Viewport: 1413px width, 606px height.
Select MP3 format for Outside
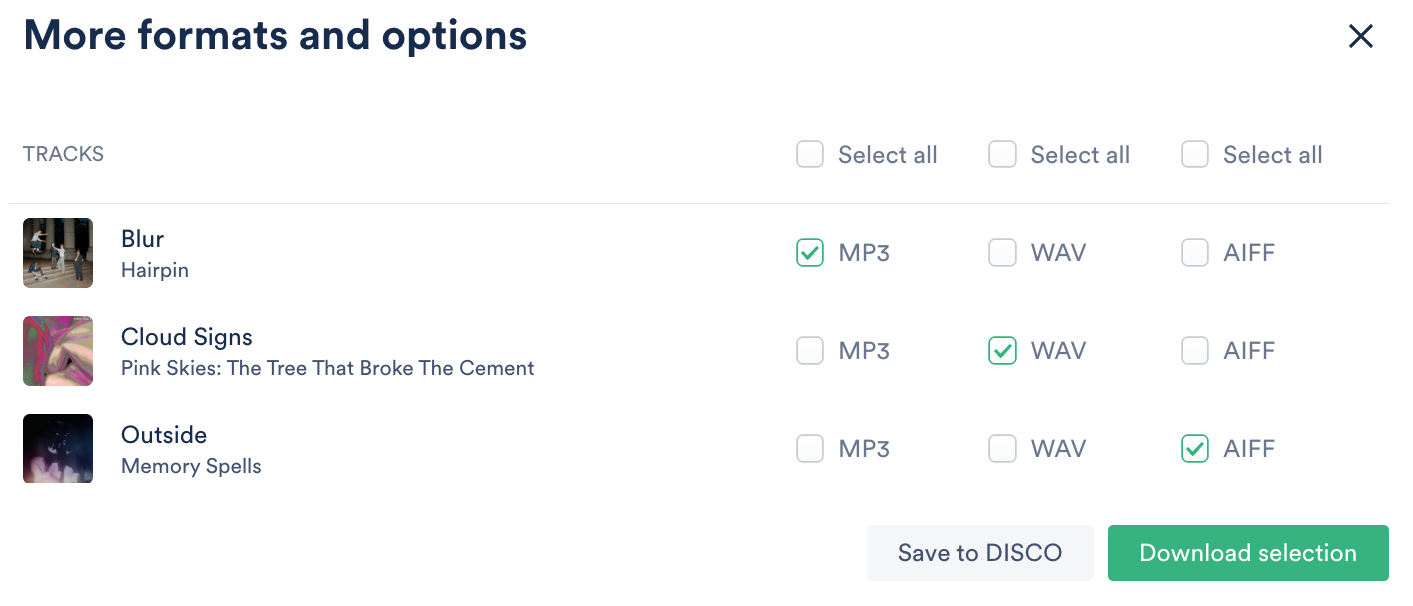pos(810,449)
